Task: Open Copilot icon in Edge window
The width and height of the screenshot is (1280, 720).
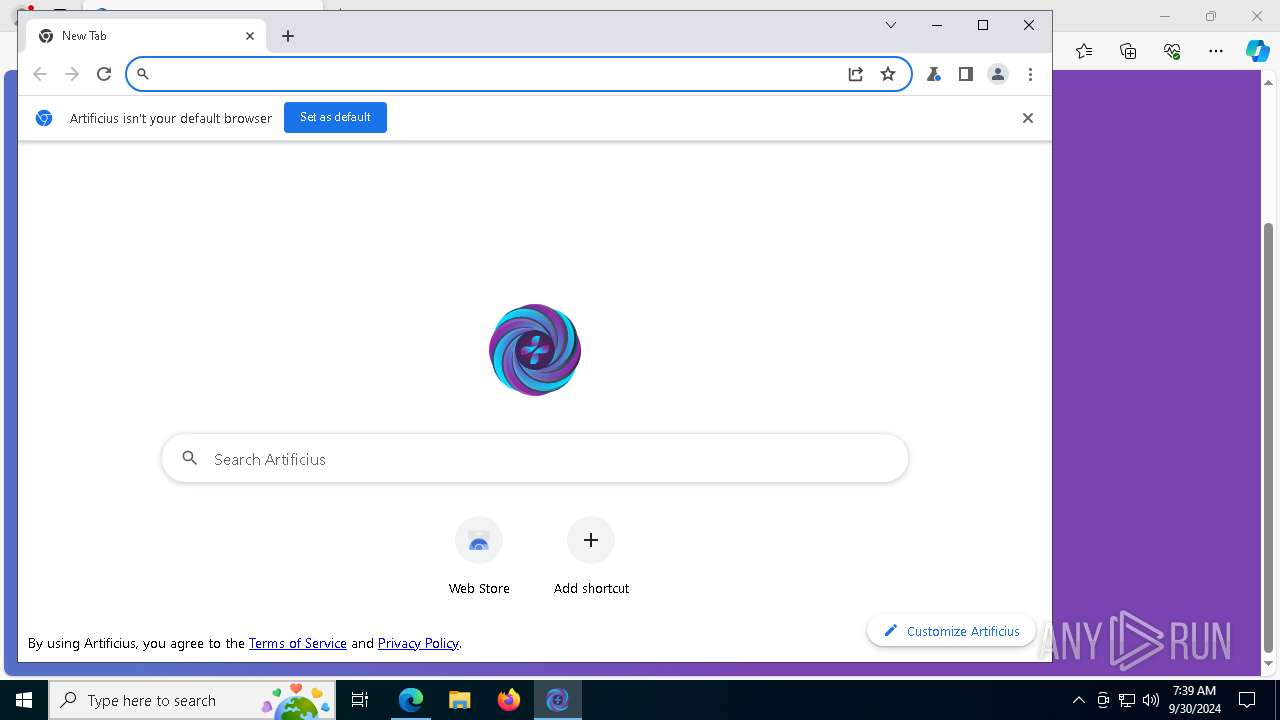Action: [1258, 51]
